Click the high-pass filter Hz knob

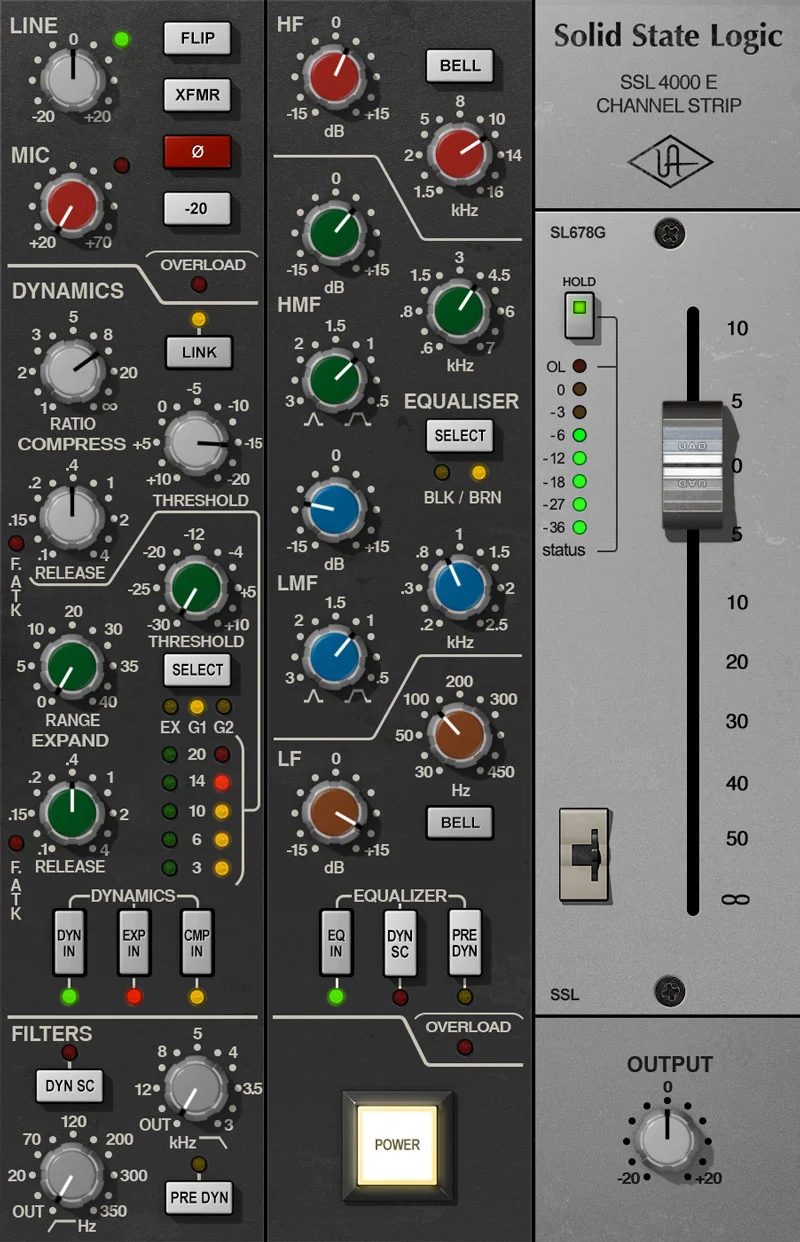pyautogui.click(x=73, y=1174)
